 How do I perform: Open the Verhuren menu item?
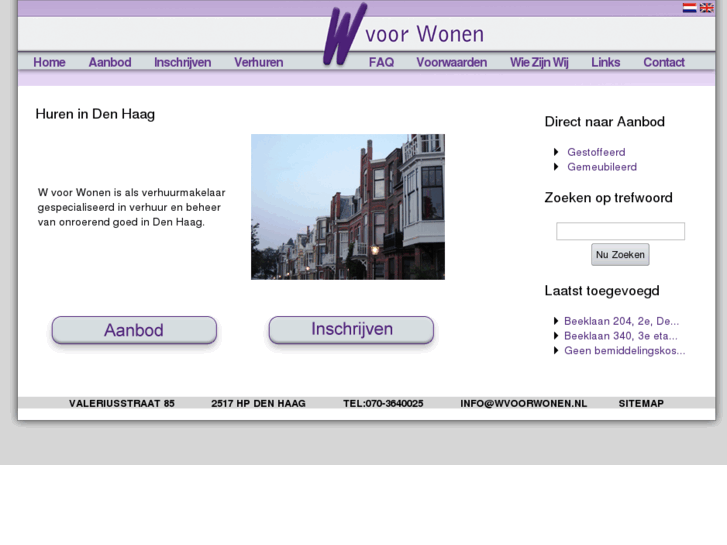click(x=259, y=62)
